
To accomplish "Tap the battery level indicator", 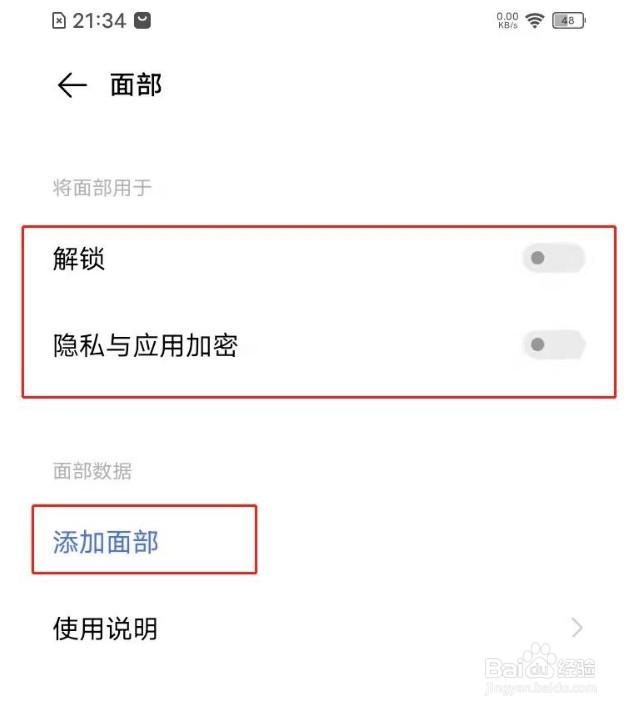I will 569,21.
